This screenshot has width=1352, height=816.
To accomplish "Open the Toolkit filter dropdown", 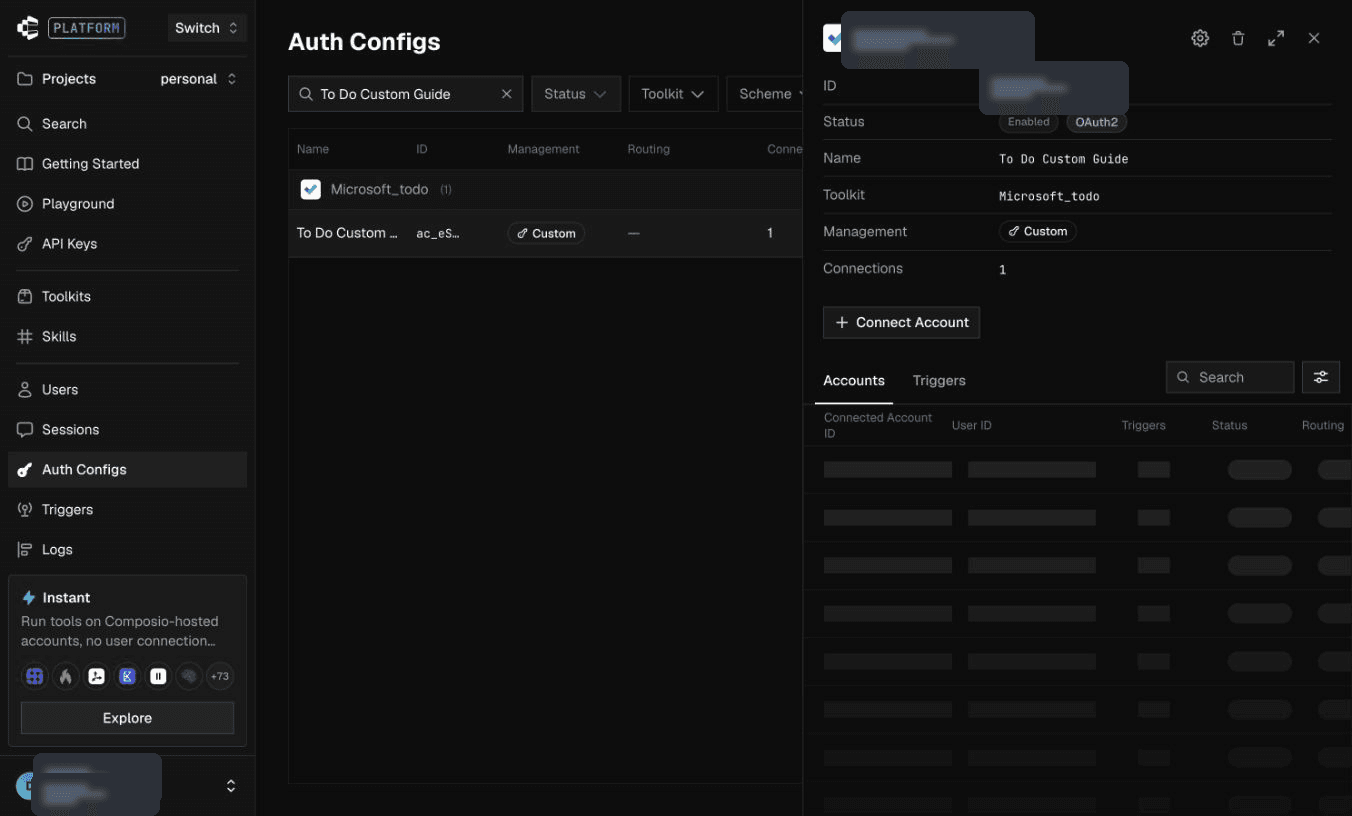I will click(673, 94).
